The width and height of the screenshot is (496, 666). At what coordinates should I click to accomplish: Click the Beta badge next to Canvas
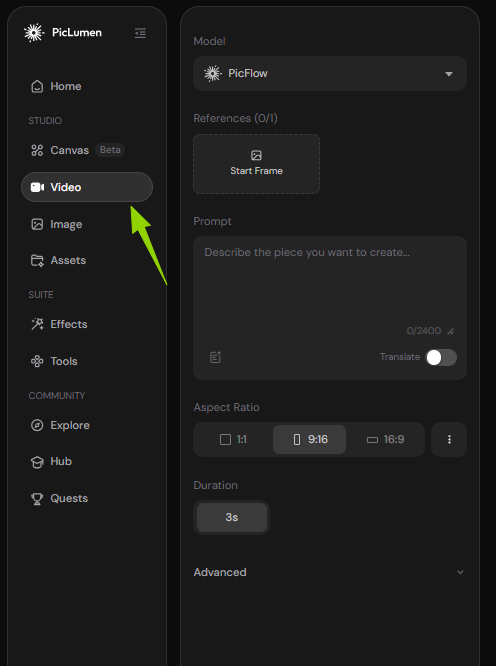[x=110, y=150]
